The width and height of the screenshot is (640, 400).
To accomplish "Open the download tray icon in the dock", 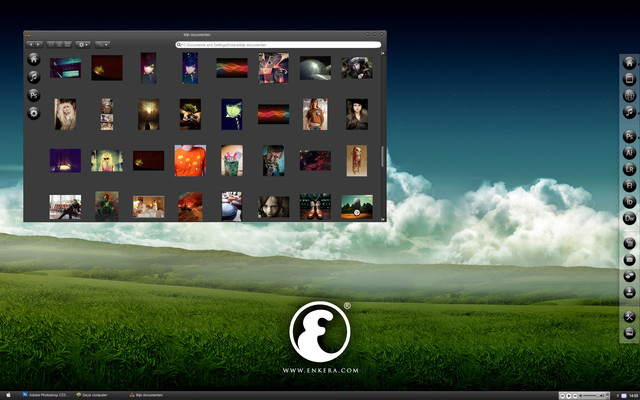I will (629, 292).
